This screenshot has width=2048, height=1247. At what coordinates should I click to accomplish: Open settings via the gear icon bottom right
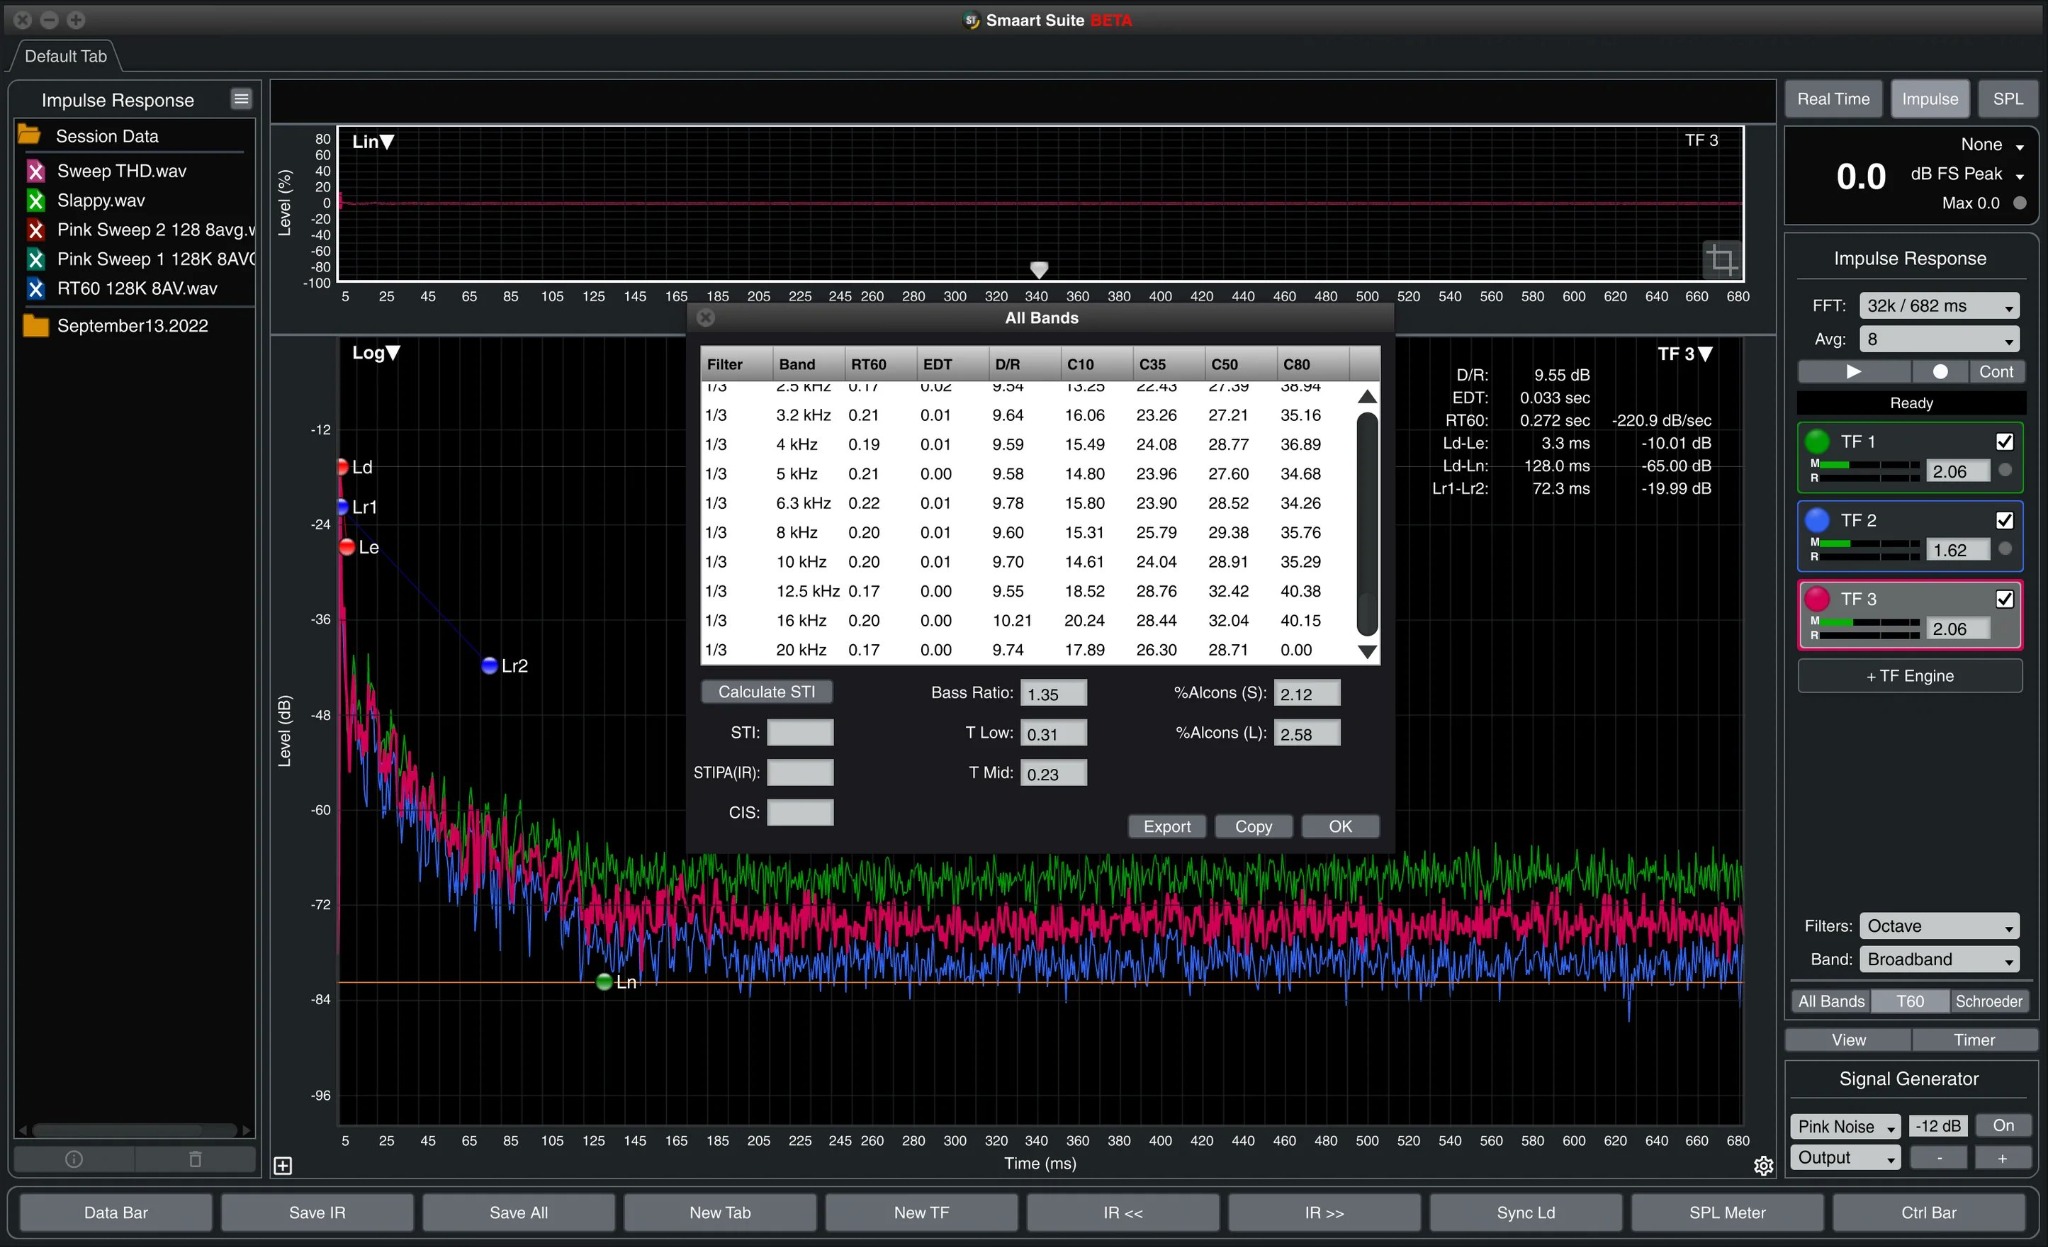[x=1763, y=1166]
